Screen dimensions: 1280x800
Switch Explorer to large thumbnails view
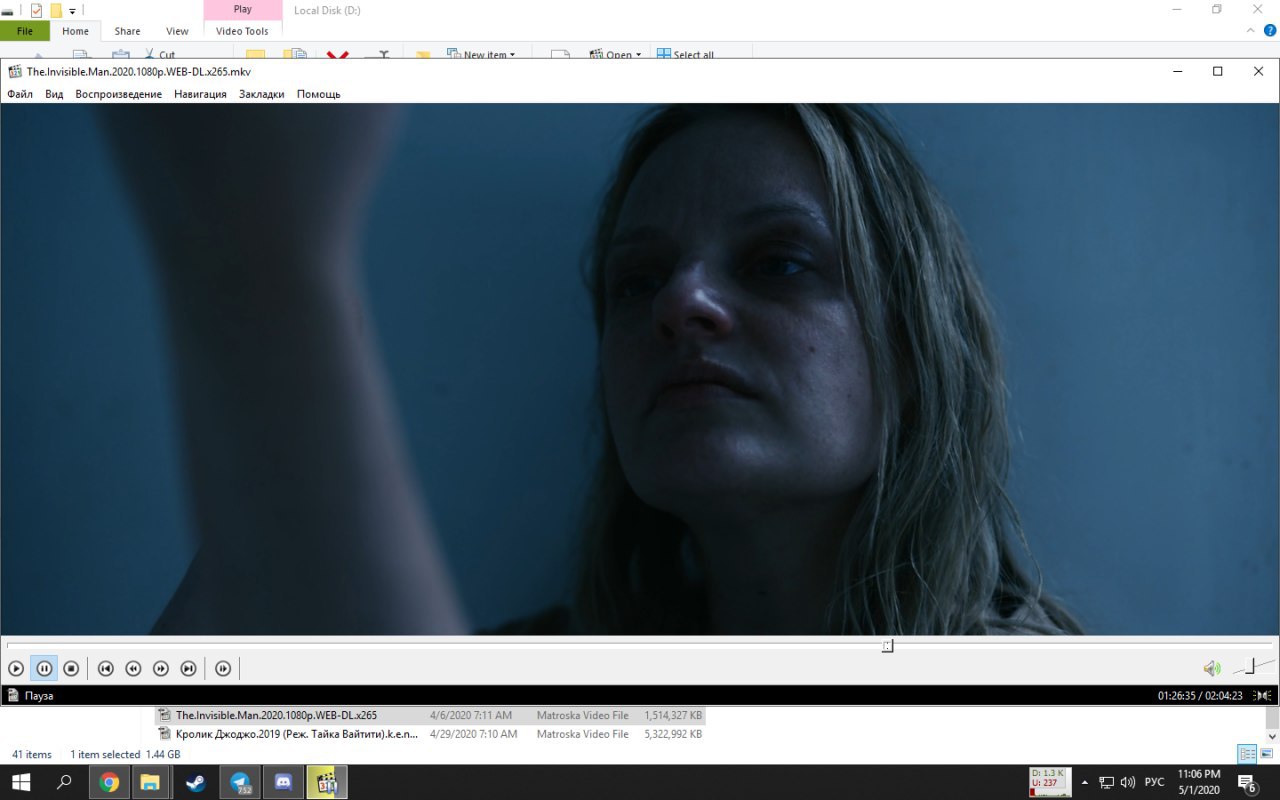click(1266, 754)
